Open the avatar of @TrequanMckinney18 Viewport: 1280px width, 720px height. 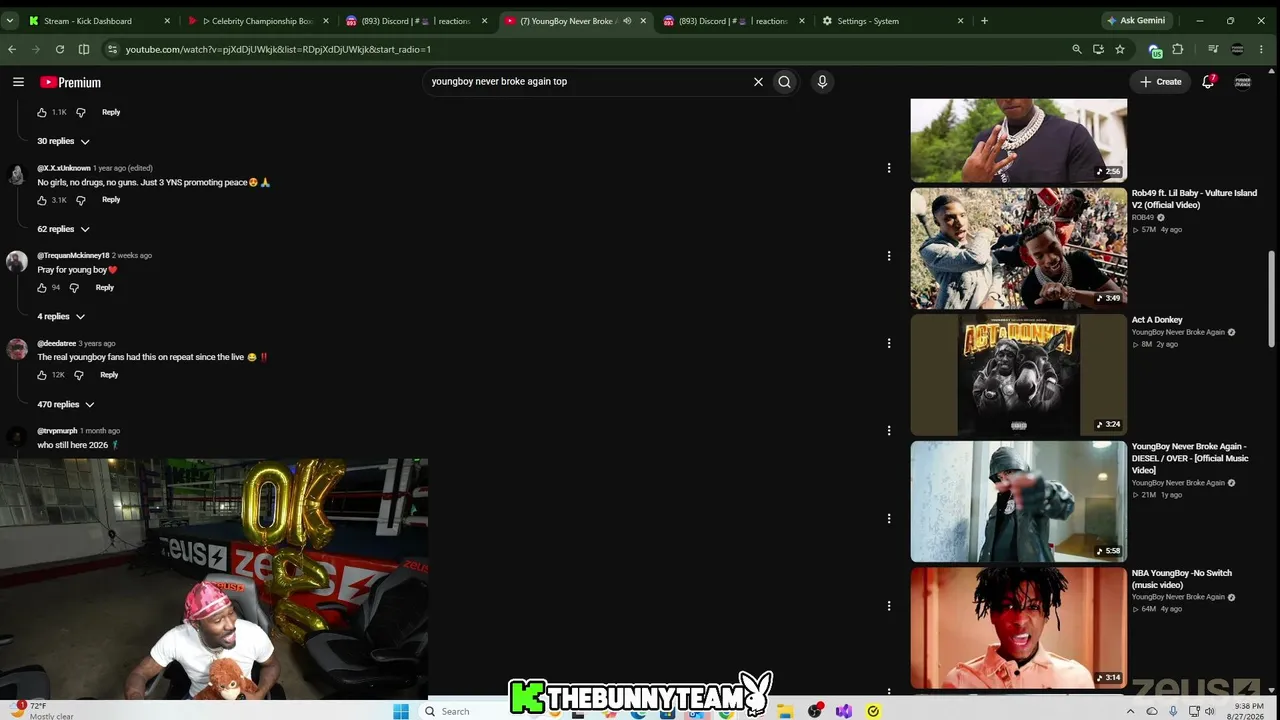coord(16,262)
